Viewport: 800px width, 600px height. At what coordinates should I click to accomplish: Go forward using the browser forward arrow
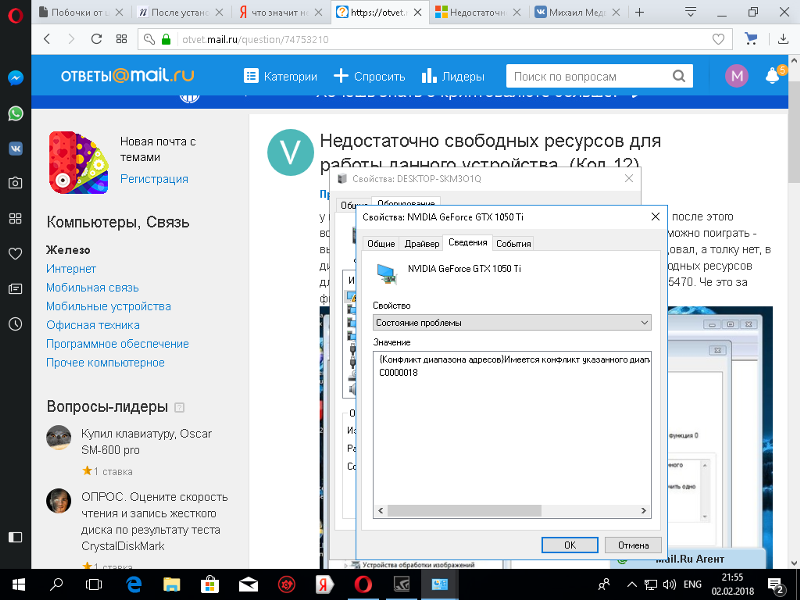(x=71, y=39)
